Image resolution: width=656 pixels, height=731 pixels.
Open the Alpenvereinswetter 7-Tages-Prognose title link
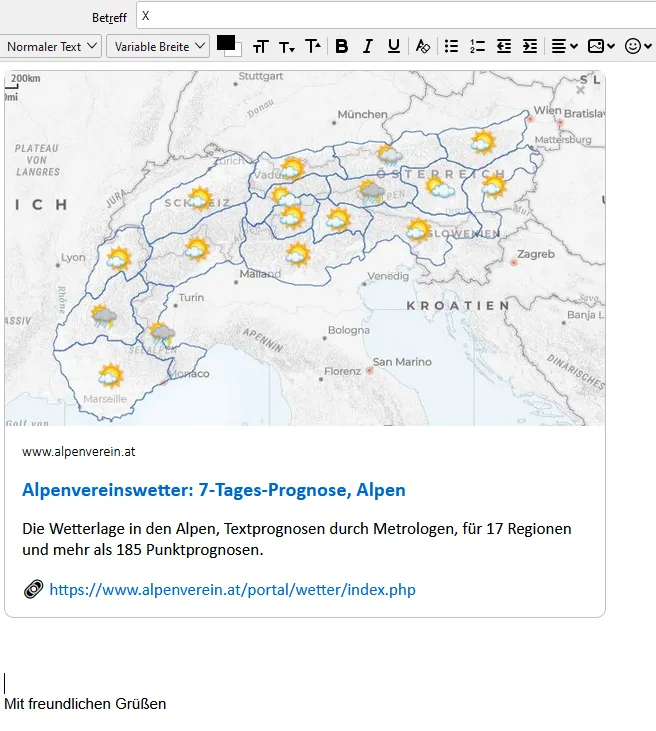click(x=214, y=490)
